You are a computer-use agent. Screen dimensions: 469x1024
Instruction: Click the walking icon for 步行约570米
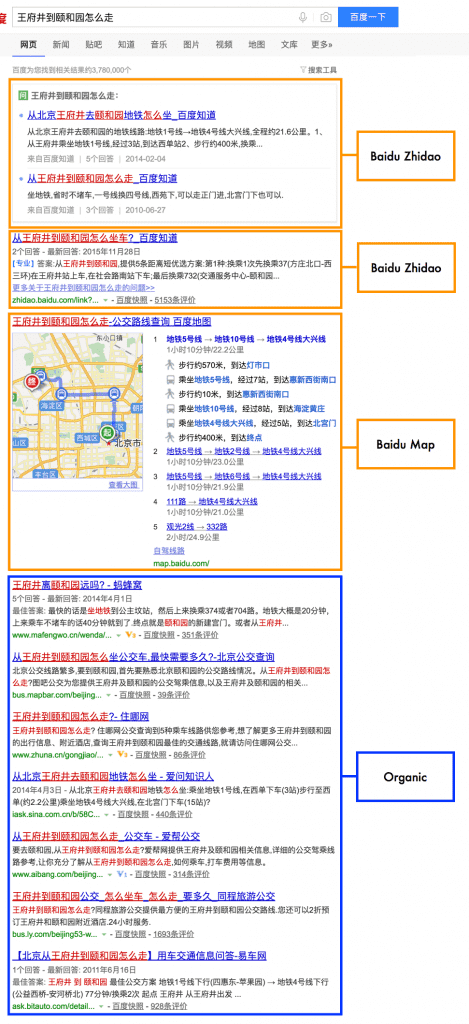(x=171, y=364)
